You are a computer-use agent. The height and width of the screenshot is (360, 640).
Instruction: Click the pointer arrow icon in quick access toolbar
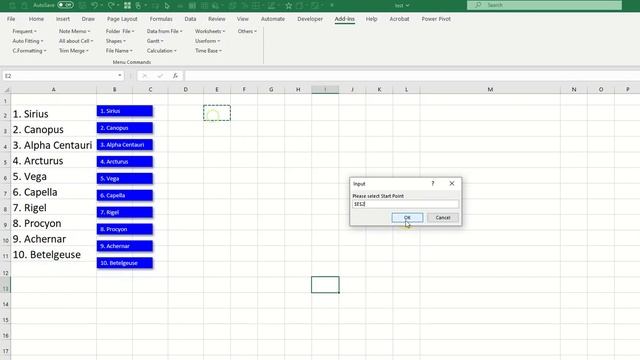tap(167, 5)
